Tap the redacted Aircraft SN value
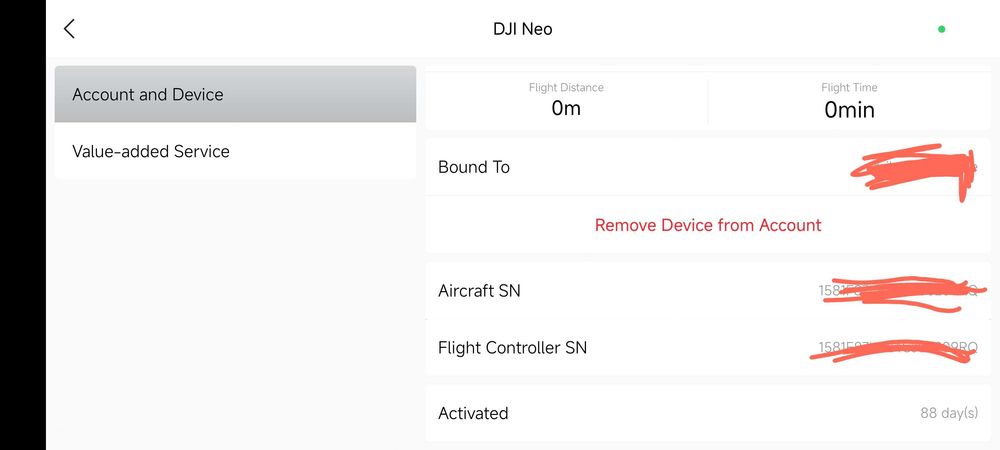The height and width of the screenshot is (450, 1000). click(898, 291)
